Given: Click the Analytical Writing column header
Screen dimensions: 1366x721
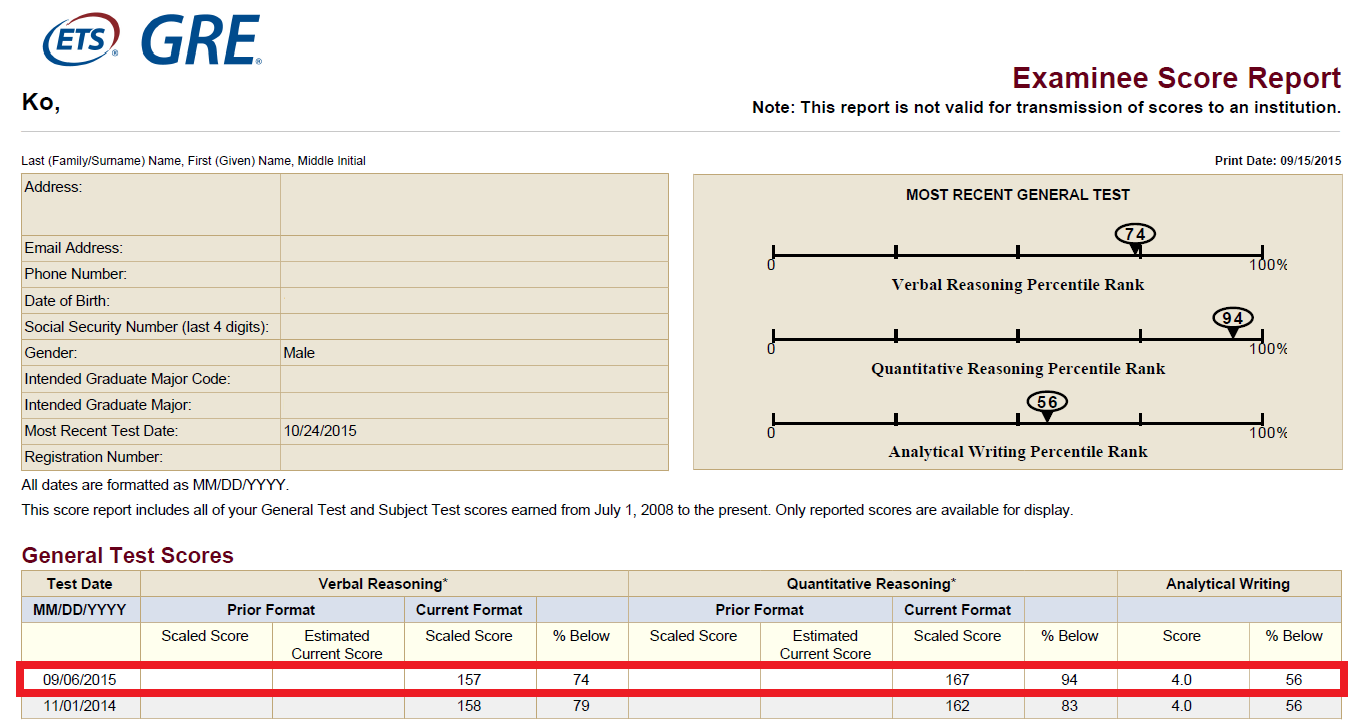Looking at the screenshot, I should tap(1228, 584).
